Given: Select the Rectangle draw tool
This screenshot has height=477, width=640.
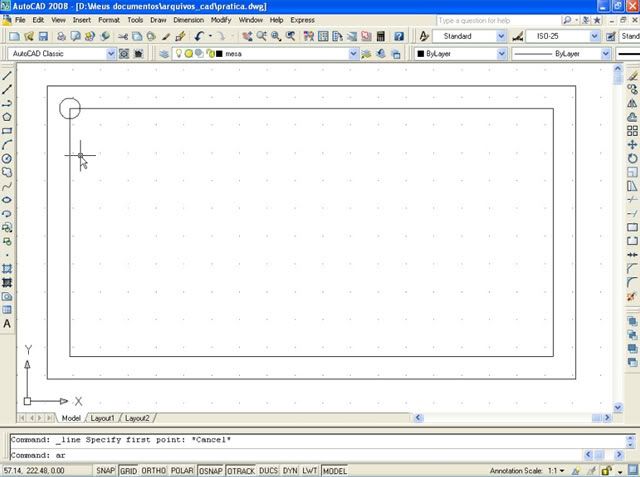Looking at the screenshot, I should (7, 130).
